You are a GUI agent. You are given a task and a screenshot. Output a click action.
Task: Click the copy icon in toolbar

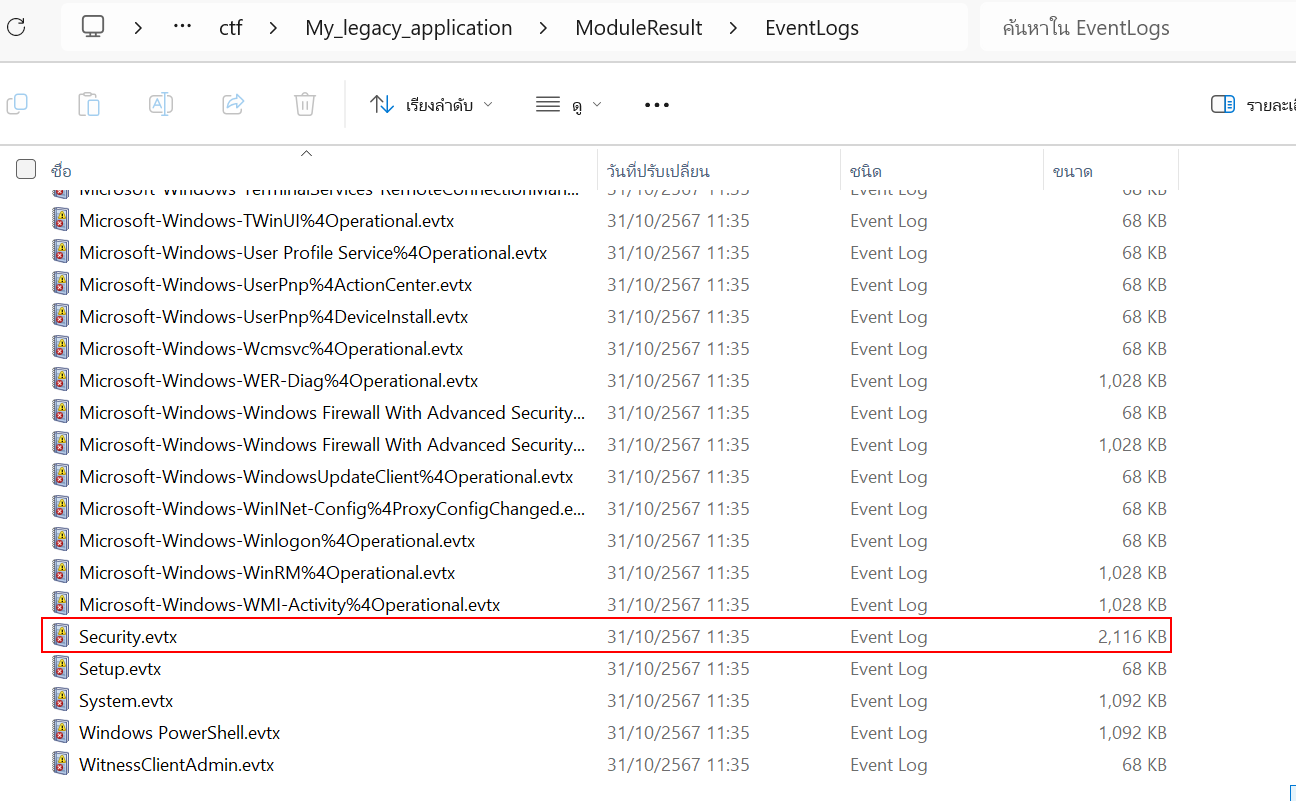[x=17, y=104]
